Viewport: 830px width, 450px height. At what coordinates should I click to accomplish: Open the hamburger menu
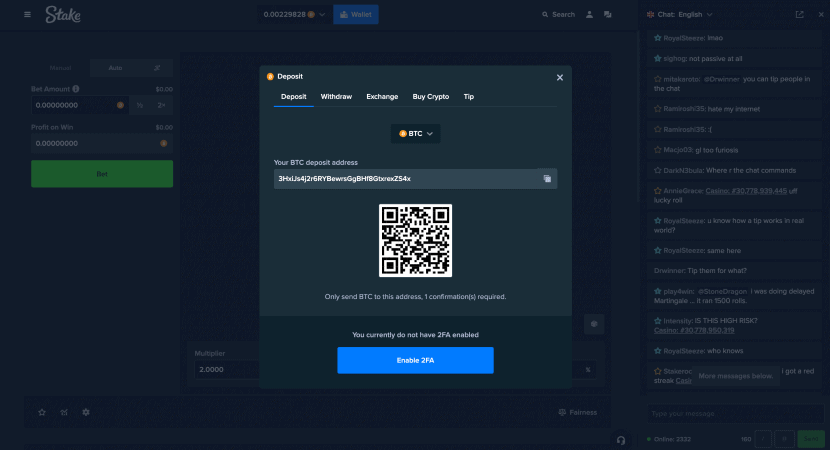(x=28, y=14)
